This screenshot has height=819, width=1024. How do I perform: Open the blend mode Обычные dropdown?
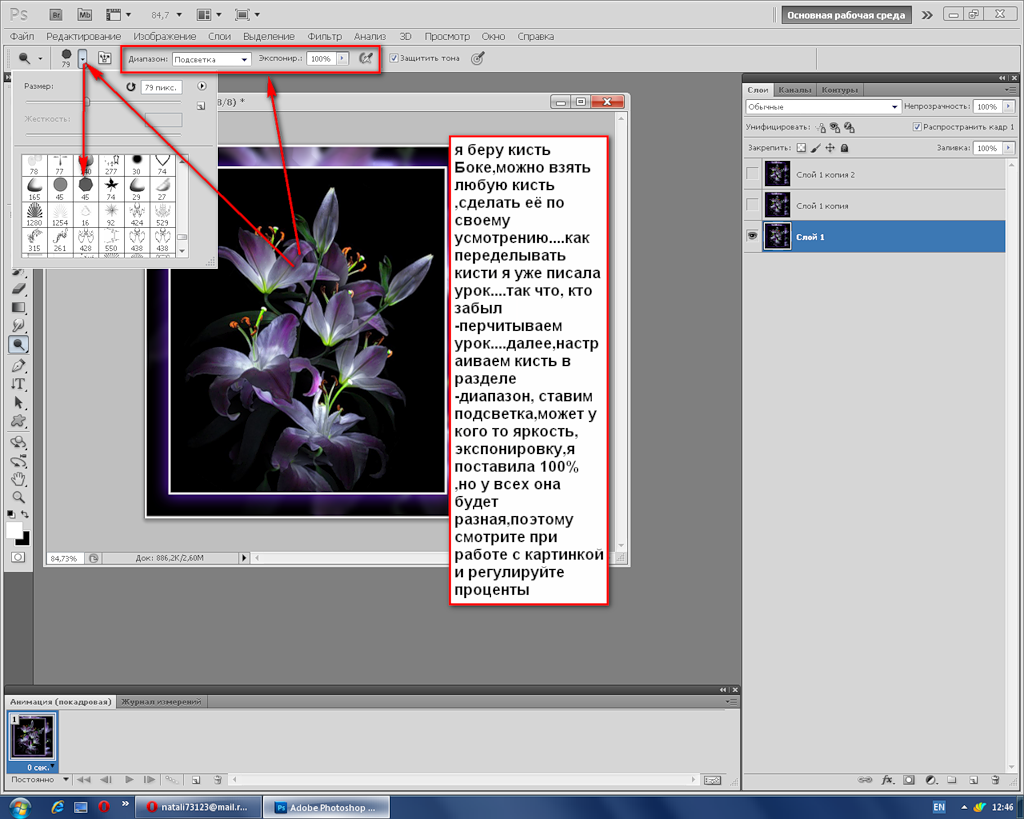823,106
